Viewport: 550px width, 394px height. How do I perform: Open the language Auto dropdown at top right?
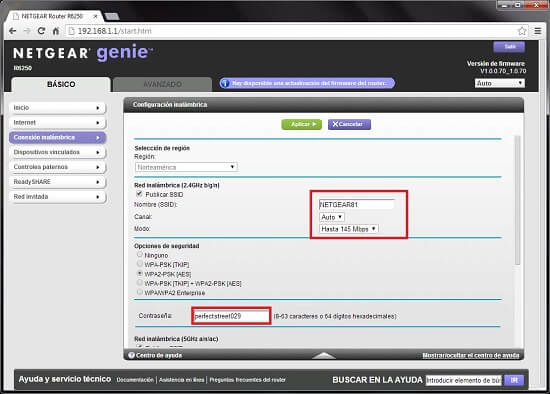[499, 83]
